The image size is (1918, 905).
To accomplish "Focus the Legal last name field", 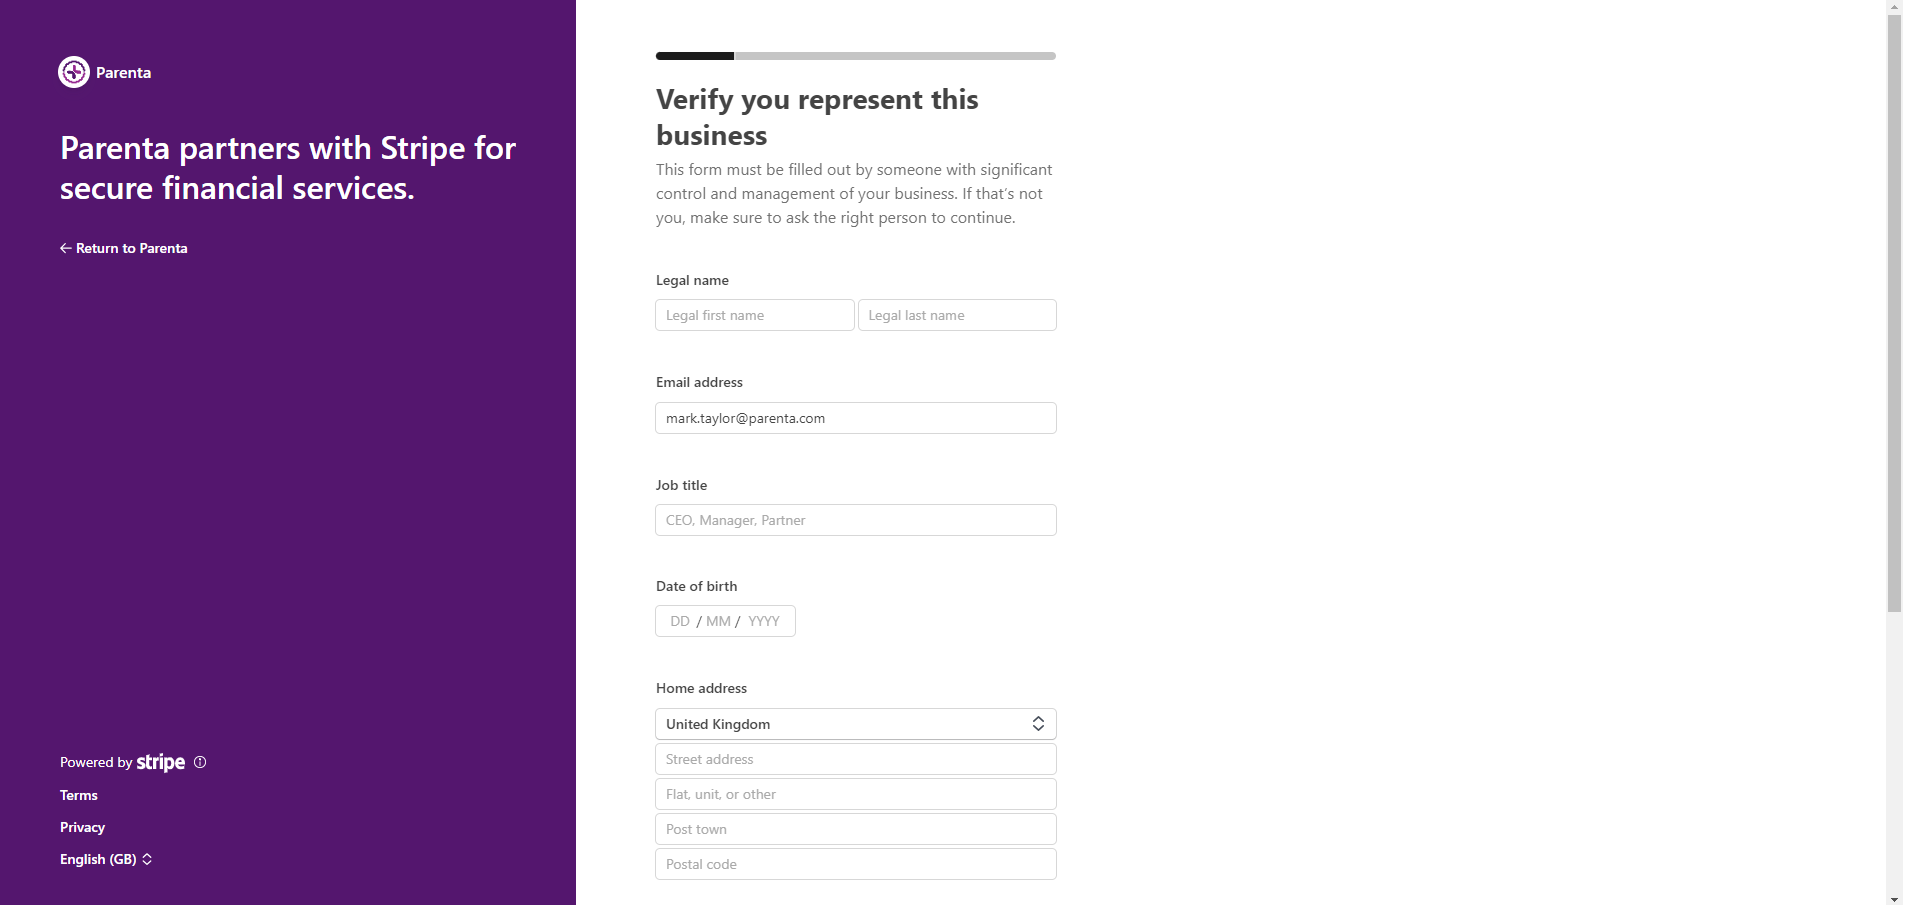I will [957, 315].
